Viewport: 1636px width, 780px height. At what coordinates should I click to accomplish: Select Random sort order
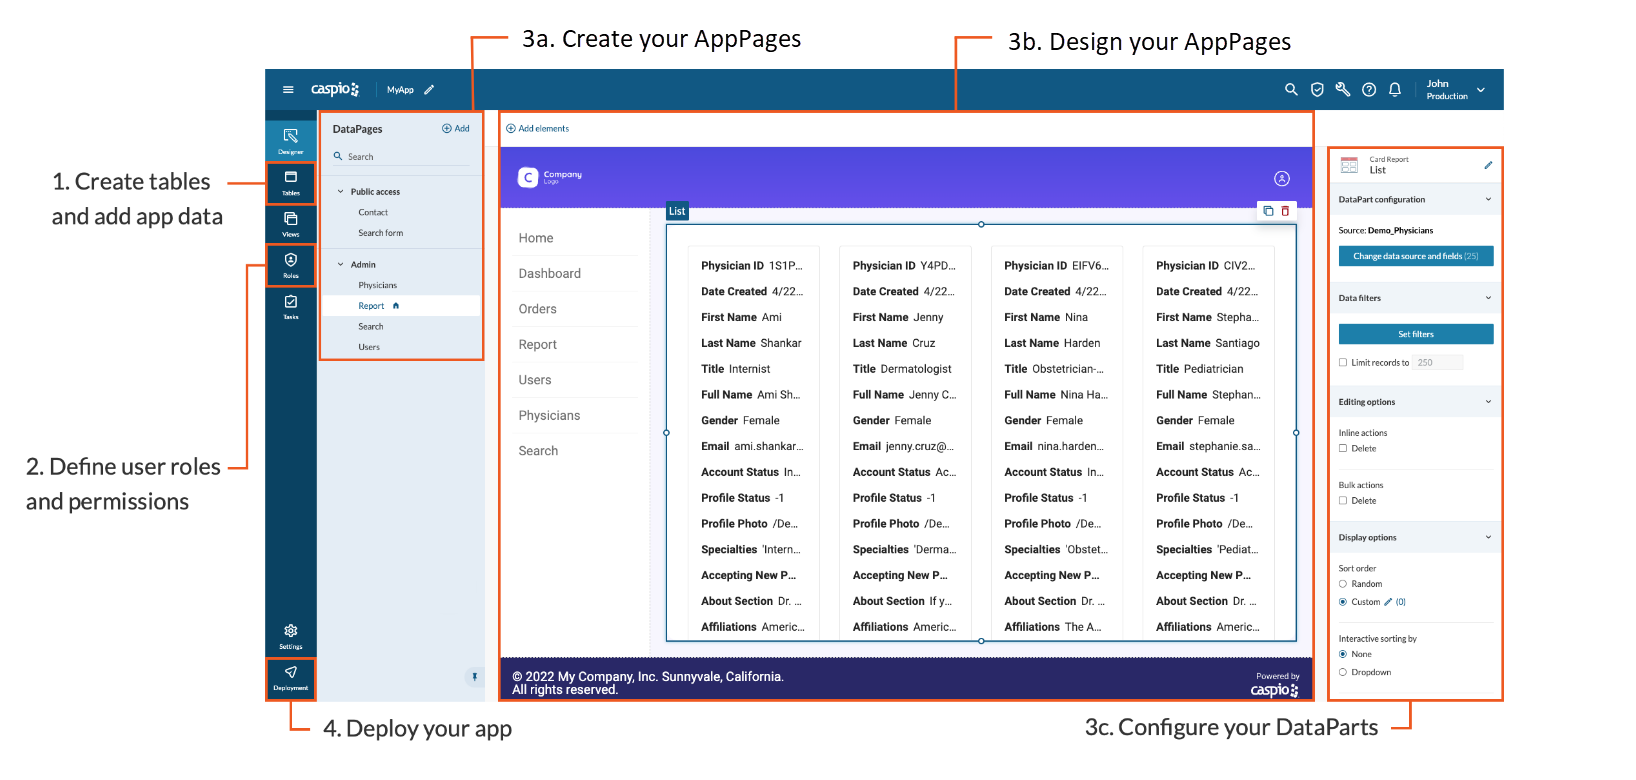pyautogui.click(x=1343, y=584)
